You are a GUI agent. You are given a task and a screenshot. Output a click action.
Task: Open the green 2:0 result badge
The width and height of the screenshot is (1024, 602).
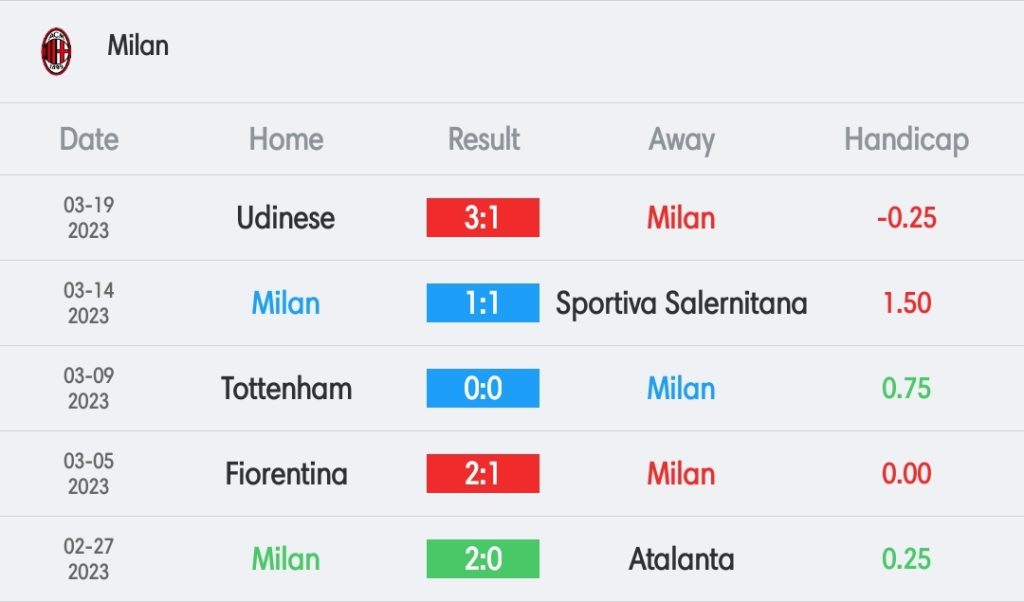pyautogui.click(x=483, y=559)
